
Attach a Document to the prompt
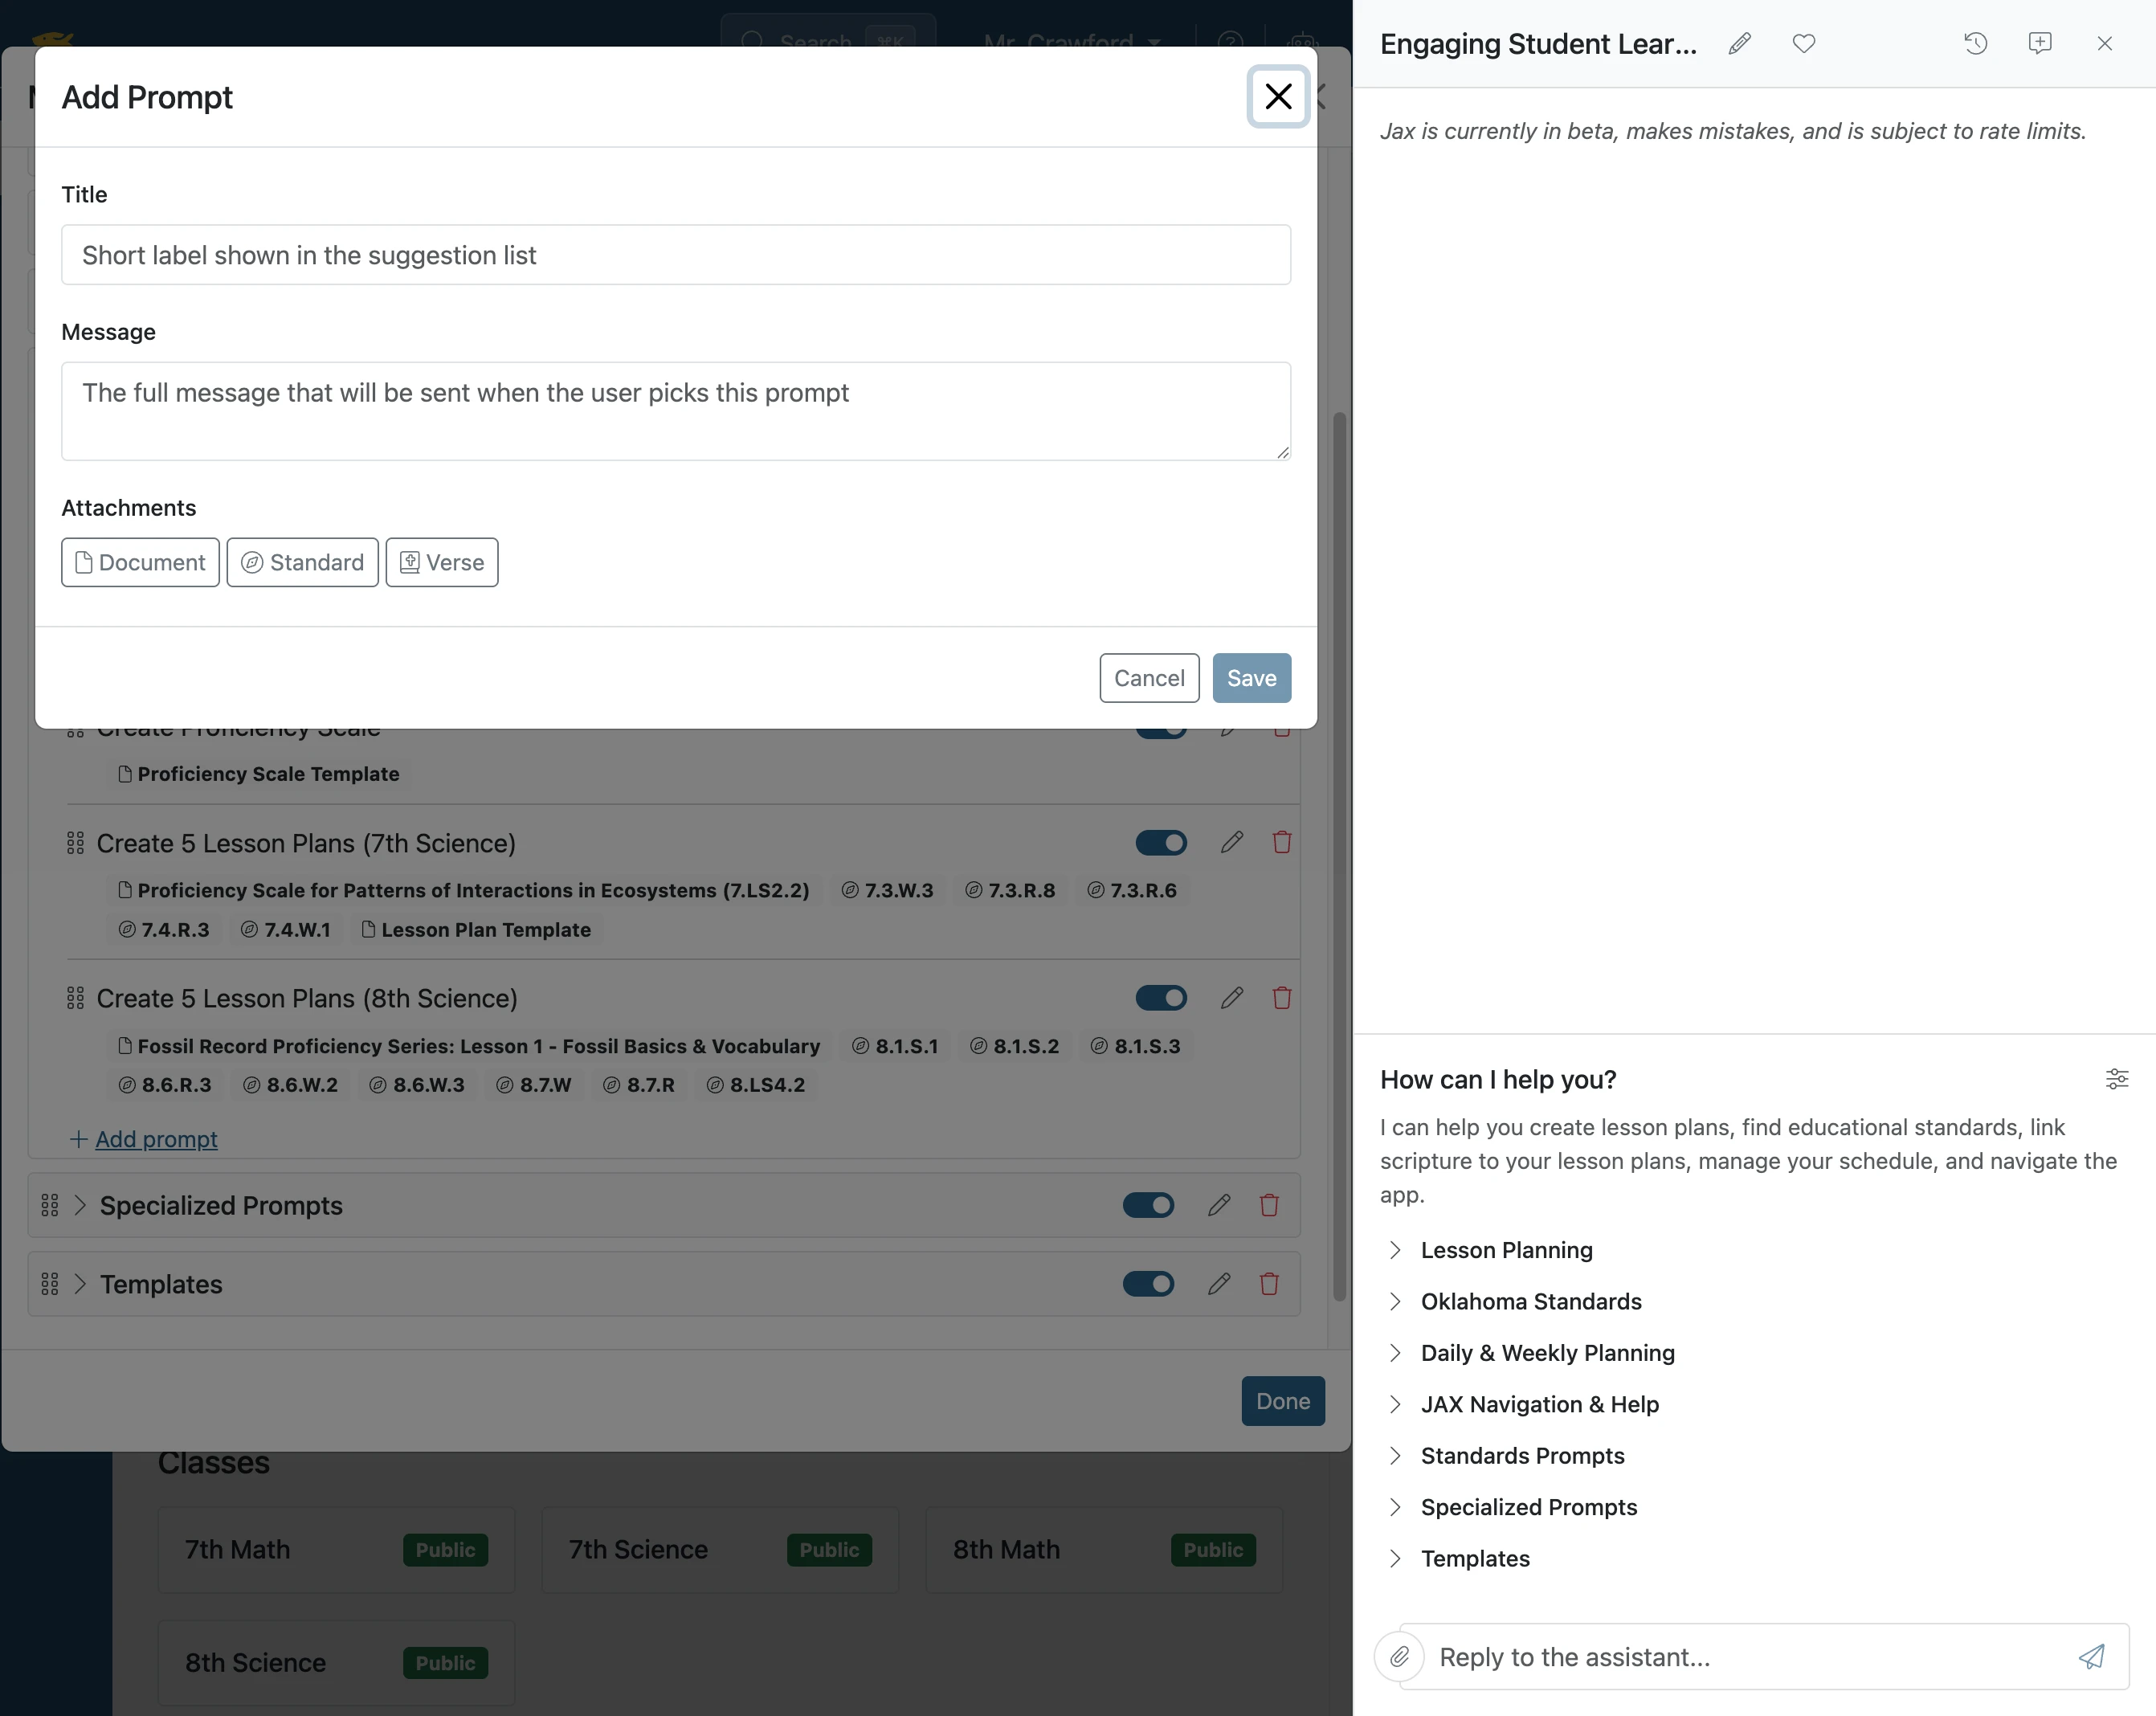tap(140, 562)
